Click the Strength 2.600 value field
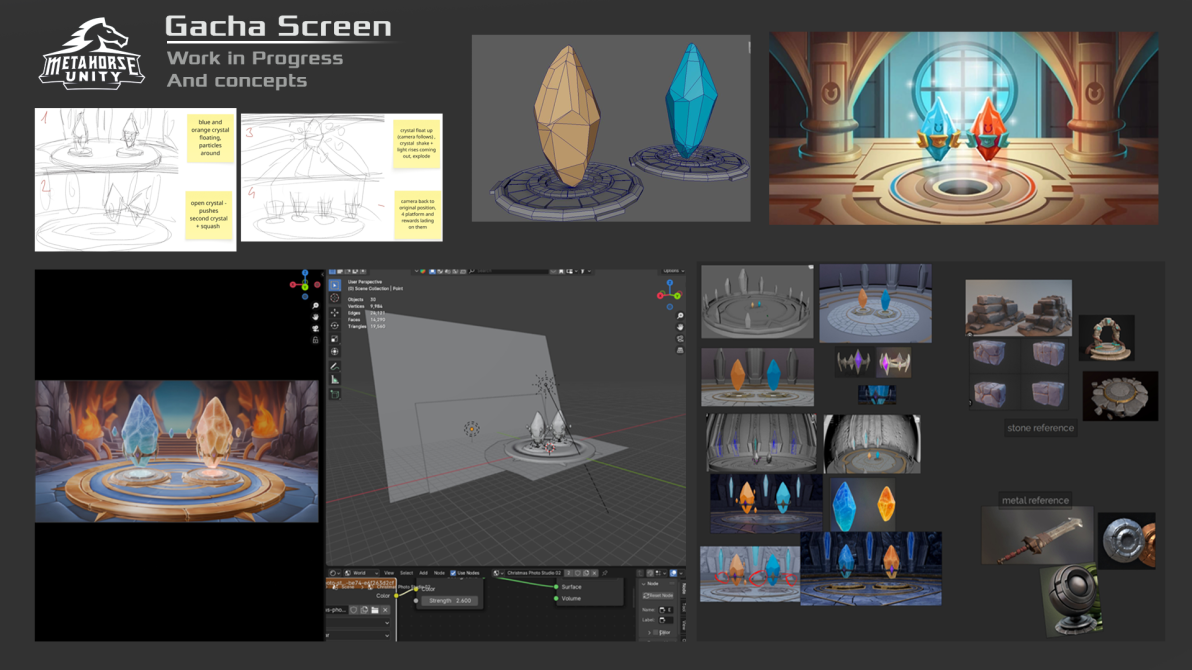Viewport: 1192px width, 670px height. click(449, 601)
